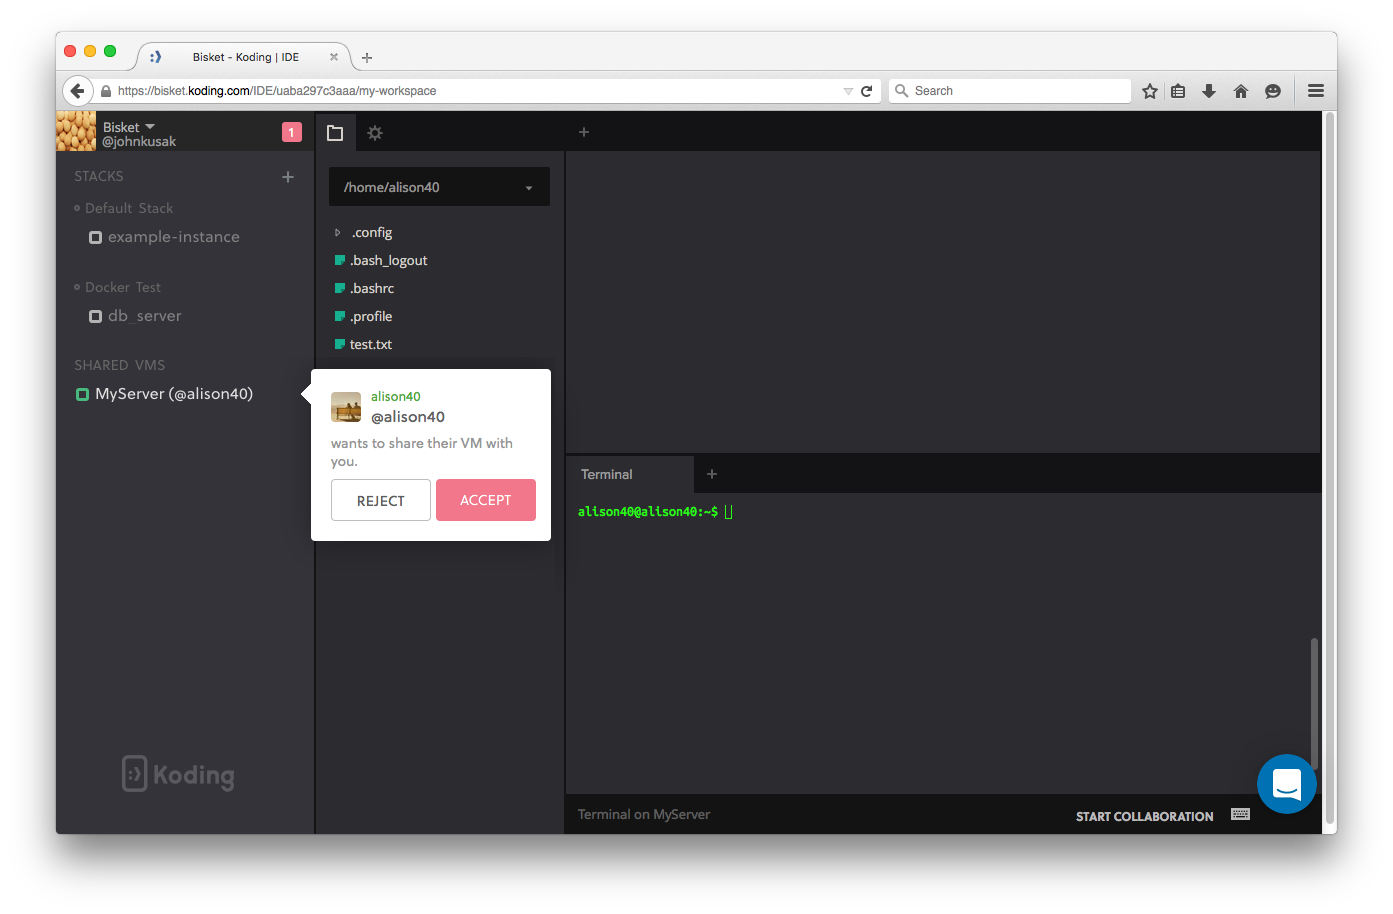Add a new stack with plus icon
The height and width of the screenshot is (914, 1393).
(x=288, y=177)
